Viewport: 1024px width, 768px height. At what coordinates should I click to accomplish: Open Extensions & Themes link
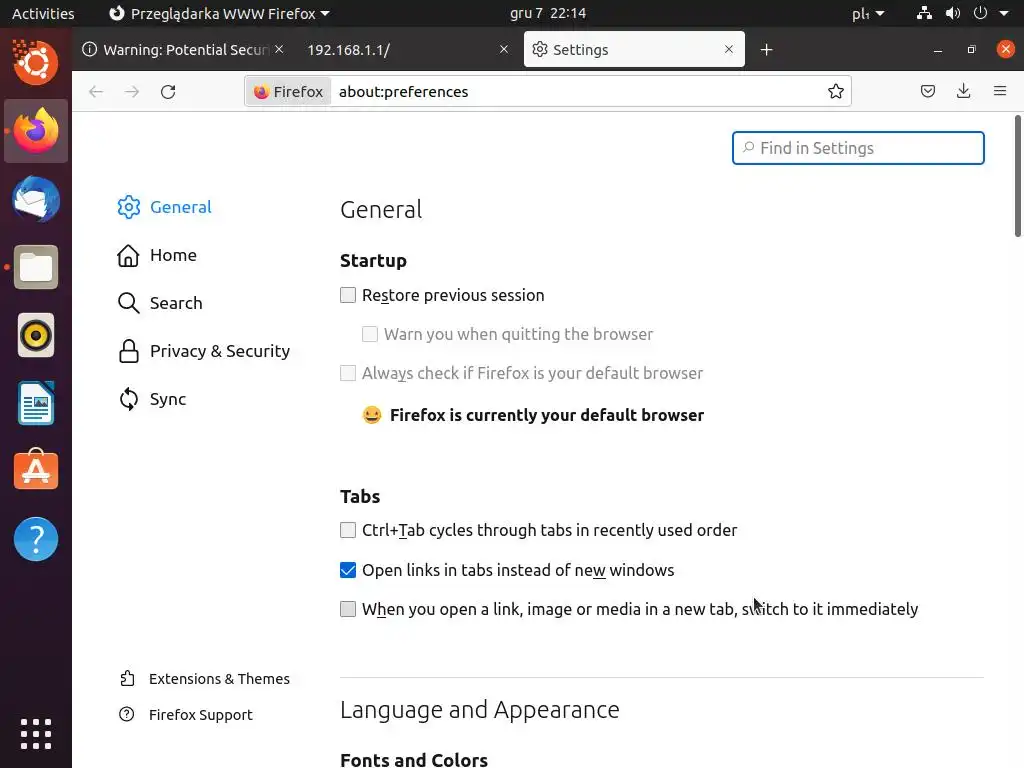point(218,679)
